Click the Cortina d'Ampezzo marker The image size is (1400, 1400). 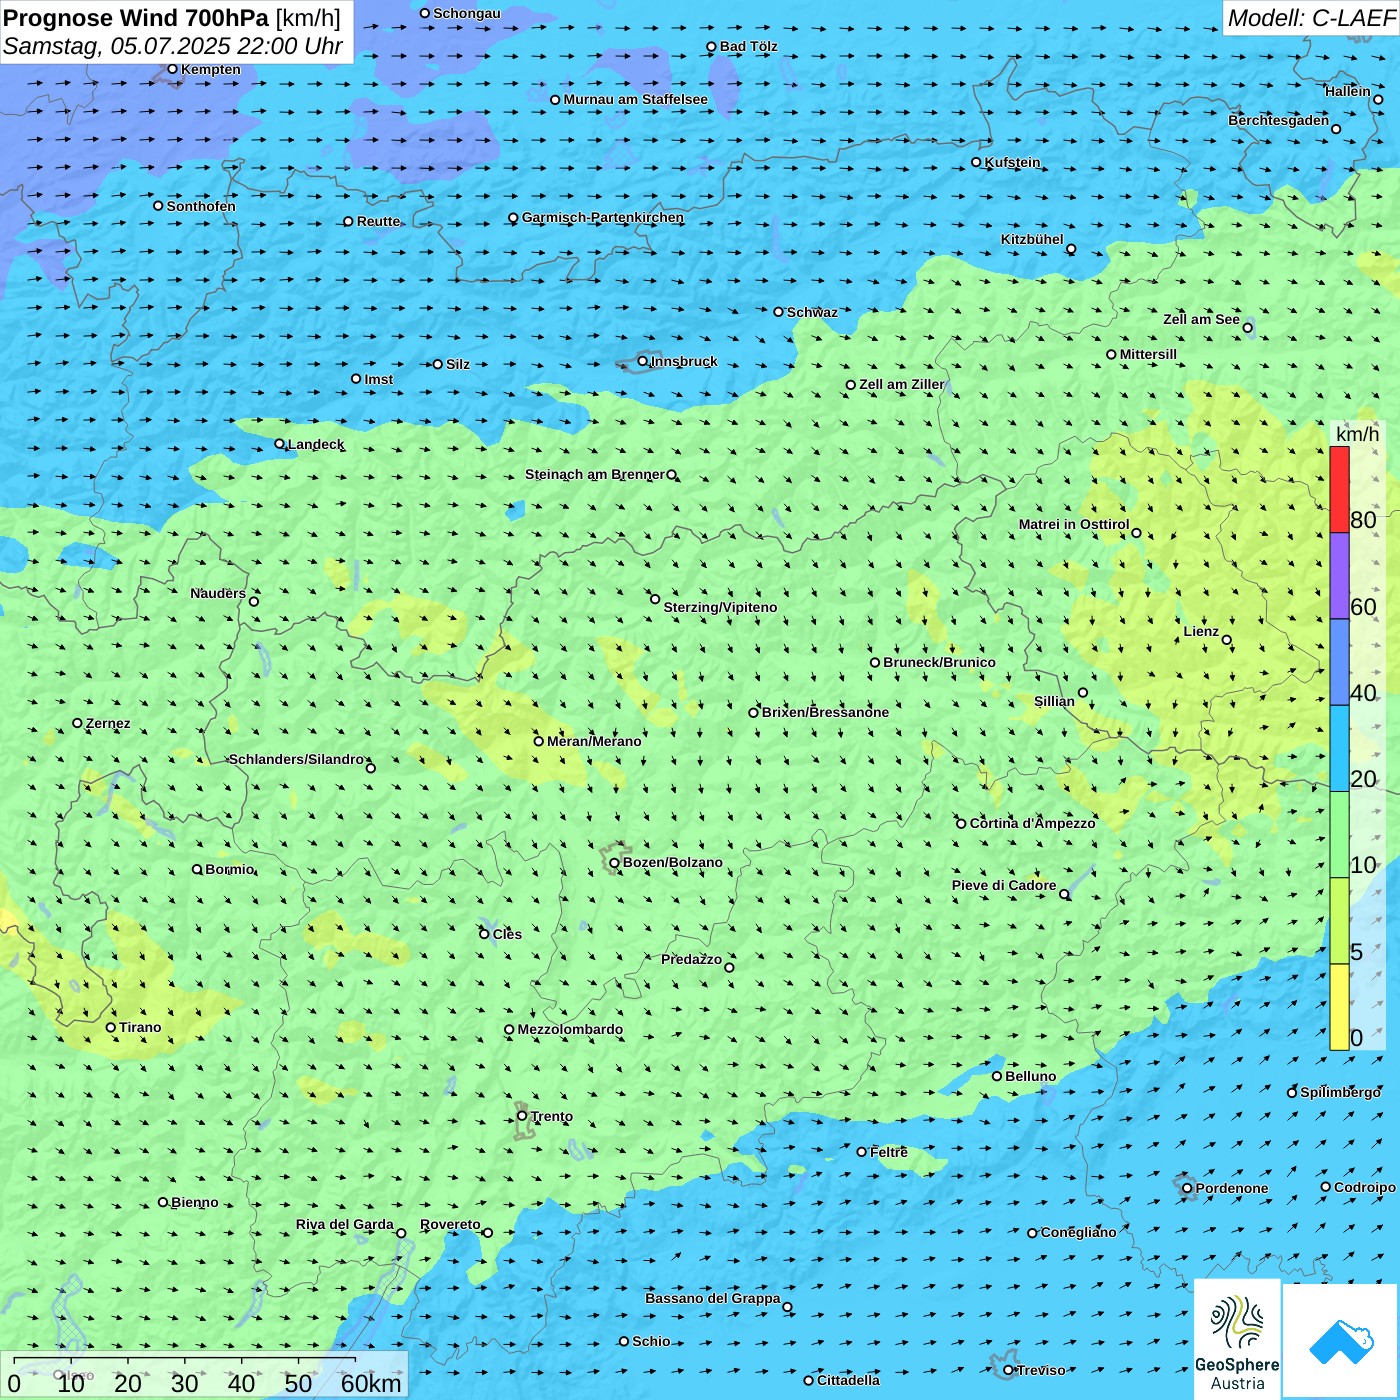tap(961, 824)
